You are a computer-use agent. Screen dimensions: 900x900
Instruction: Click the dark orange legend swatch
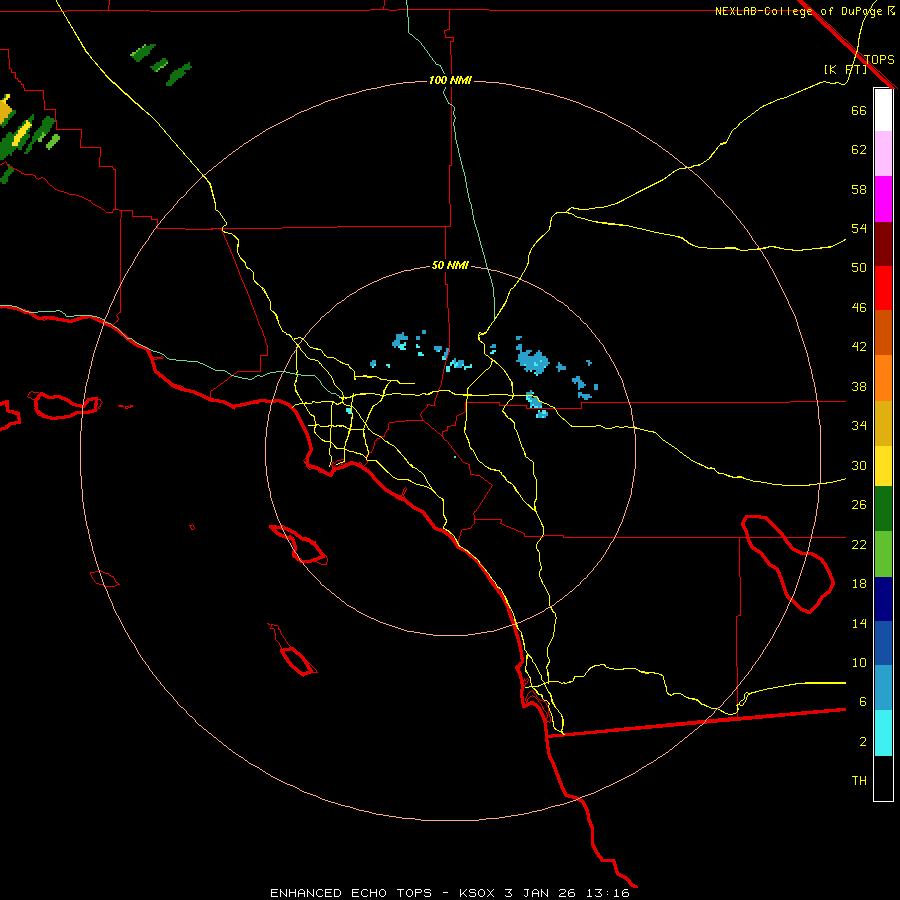coord(883,333)
